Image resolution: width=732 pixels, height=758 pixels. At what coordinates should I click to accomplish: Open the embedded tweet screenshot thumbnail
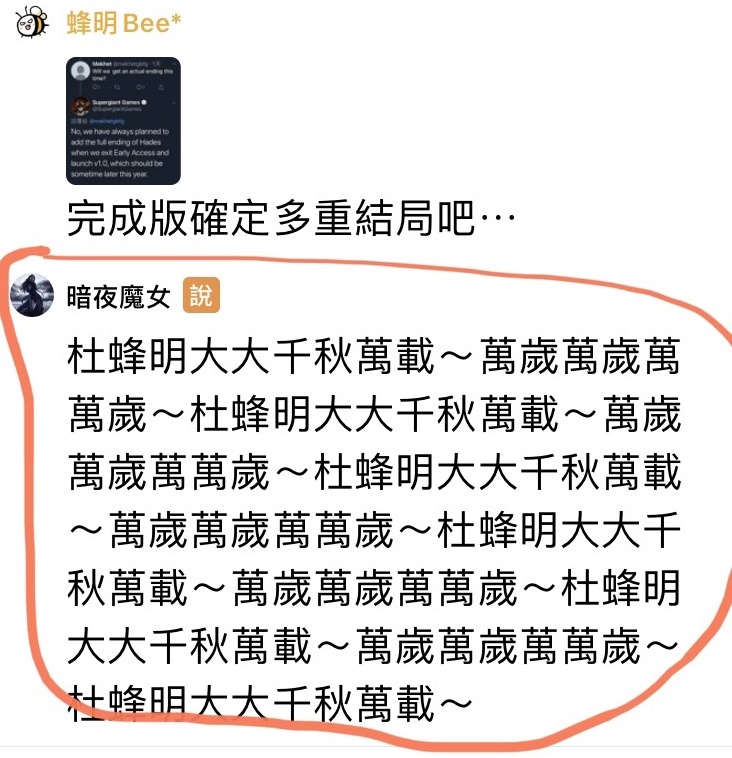(x=123, y=121)
